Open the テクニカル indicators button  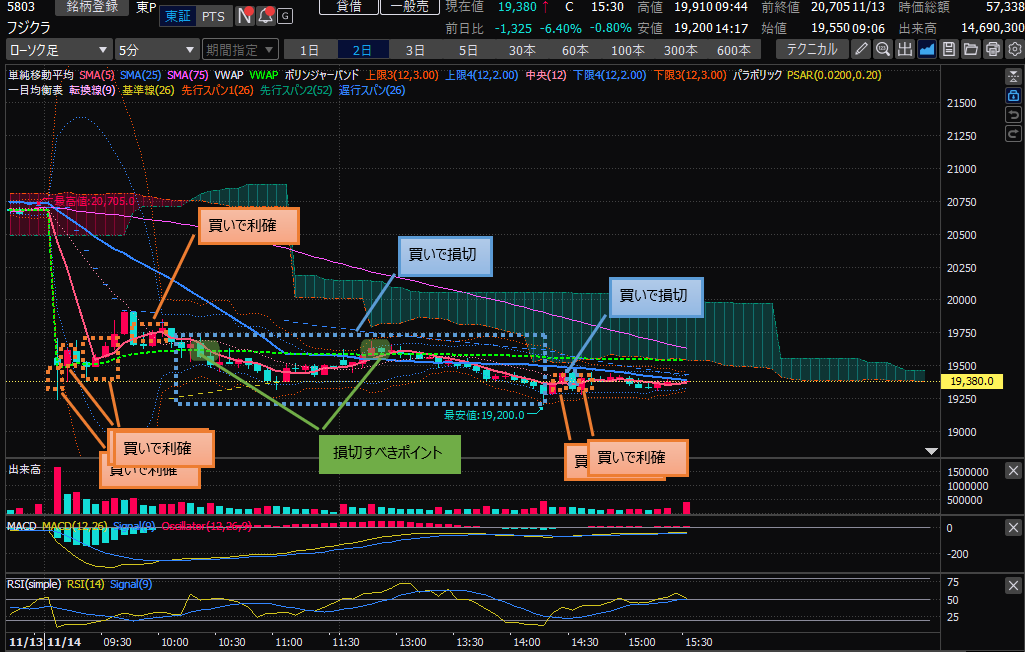pos(813,49)
